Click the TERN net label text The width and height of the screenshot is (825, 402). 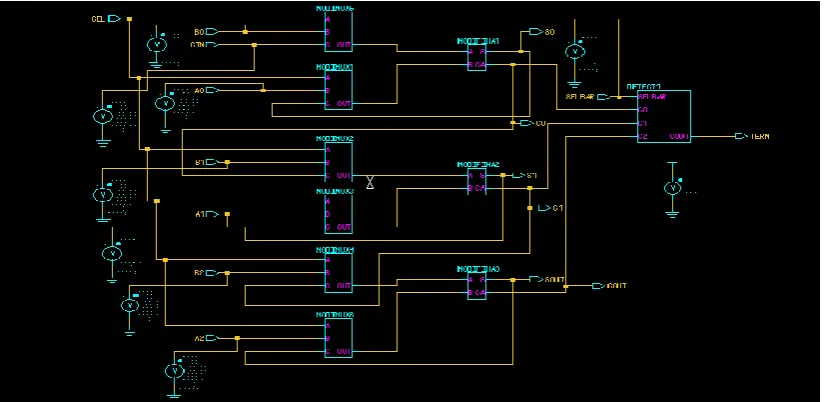[x=760, y=136]
